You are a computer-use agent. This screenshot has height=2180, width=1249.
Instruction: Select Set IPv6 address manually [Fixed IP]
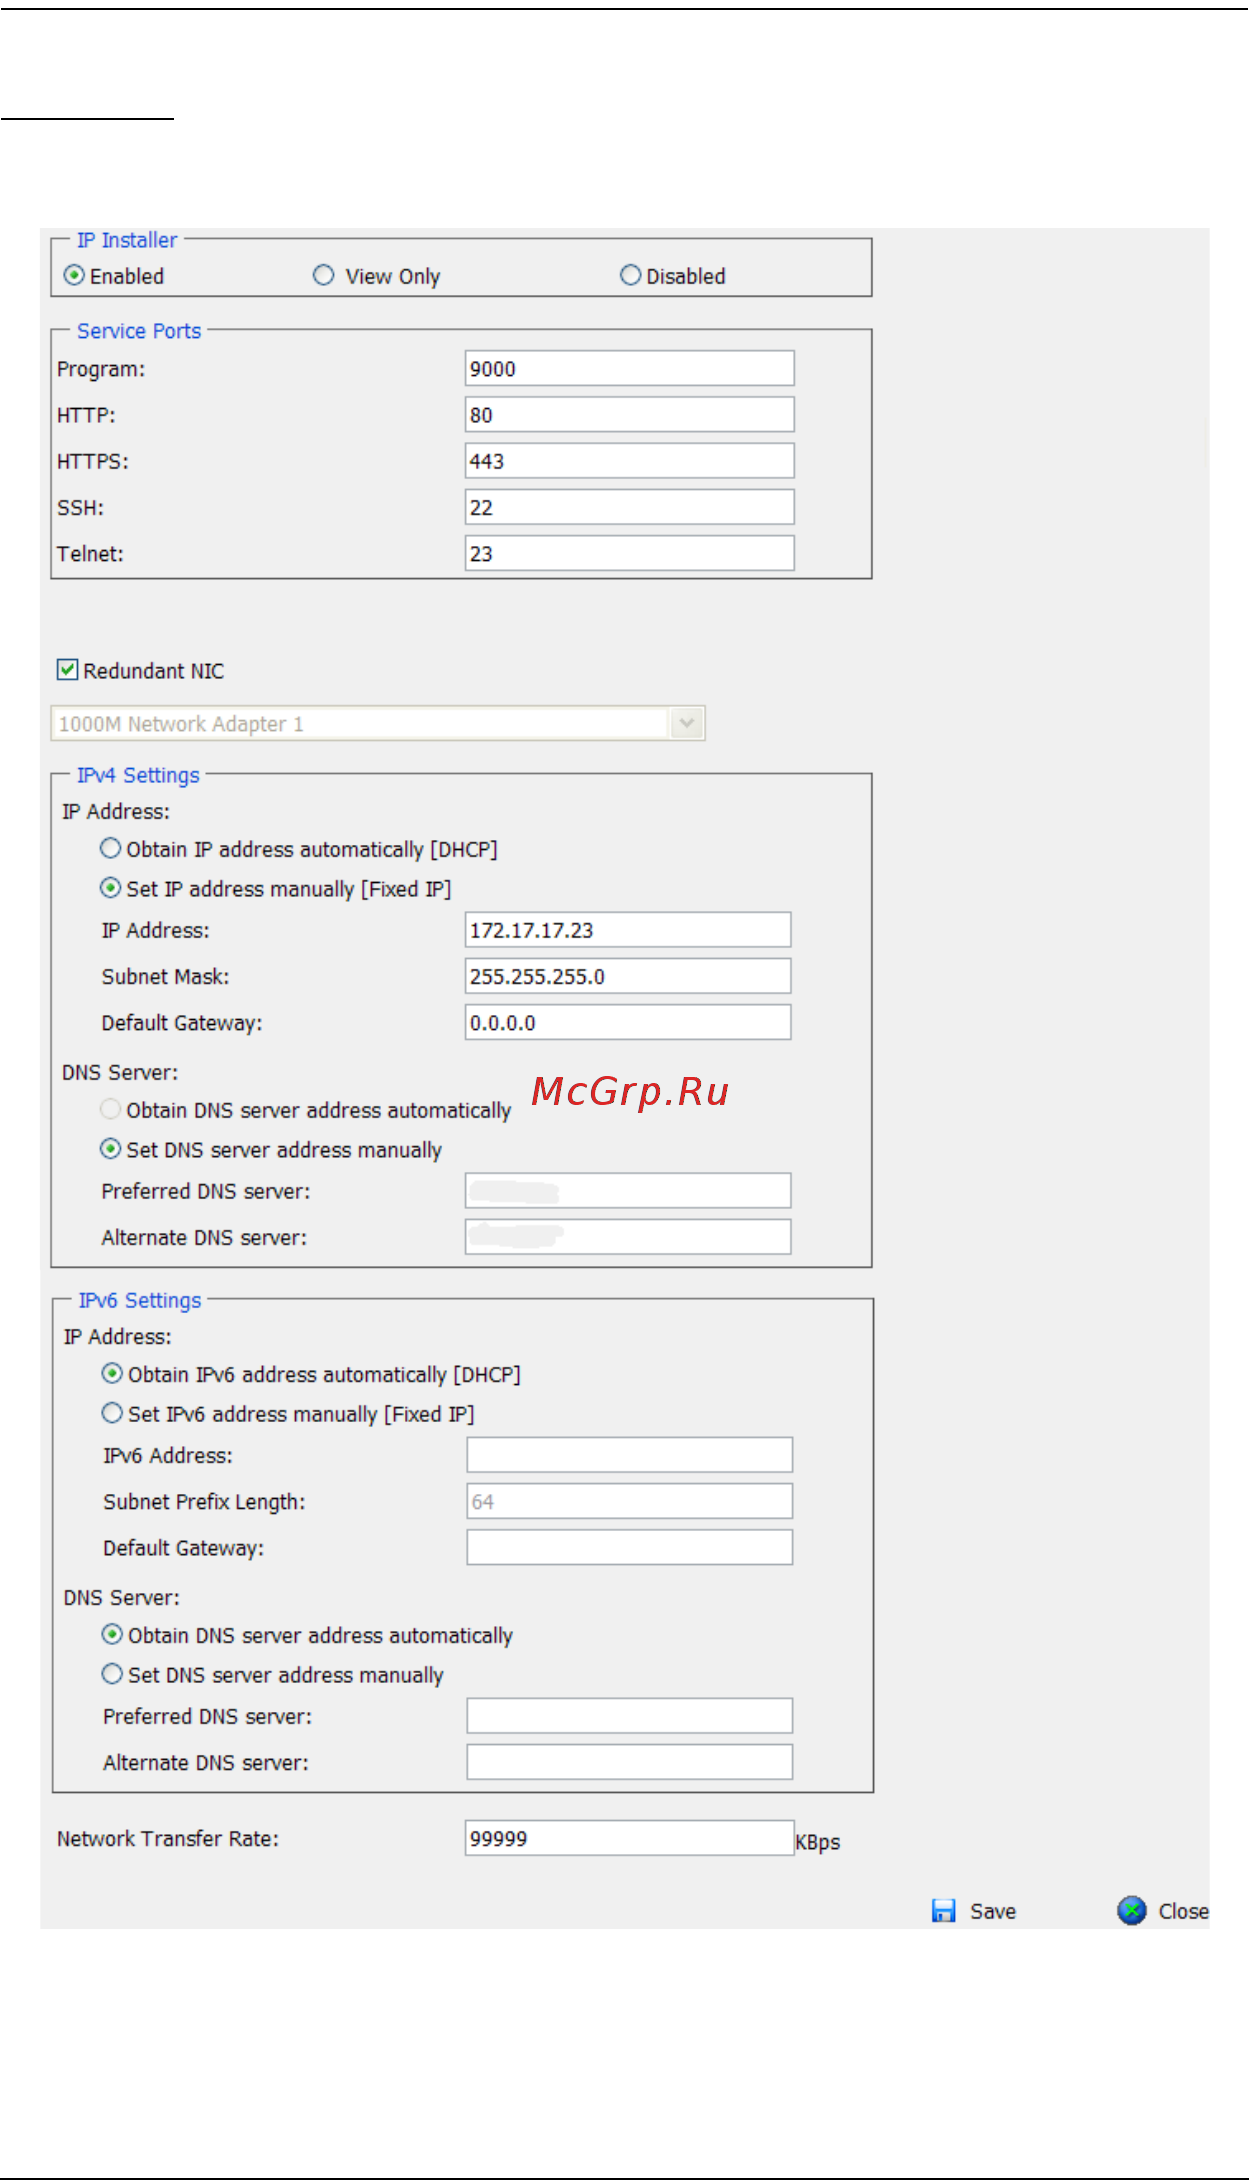point(112,1413)
